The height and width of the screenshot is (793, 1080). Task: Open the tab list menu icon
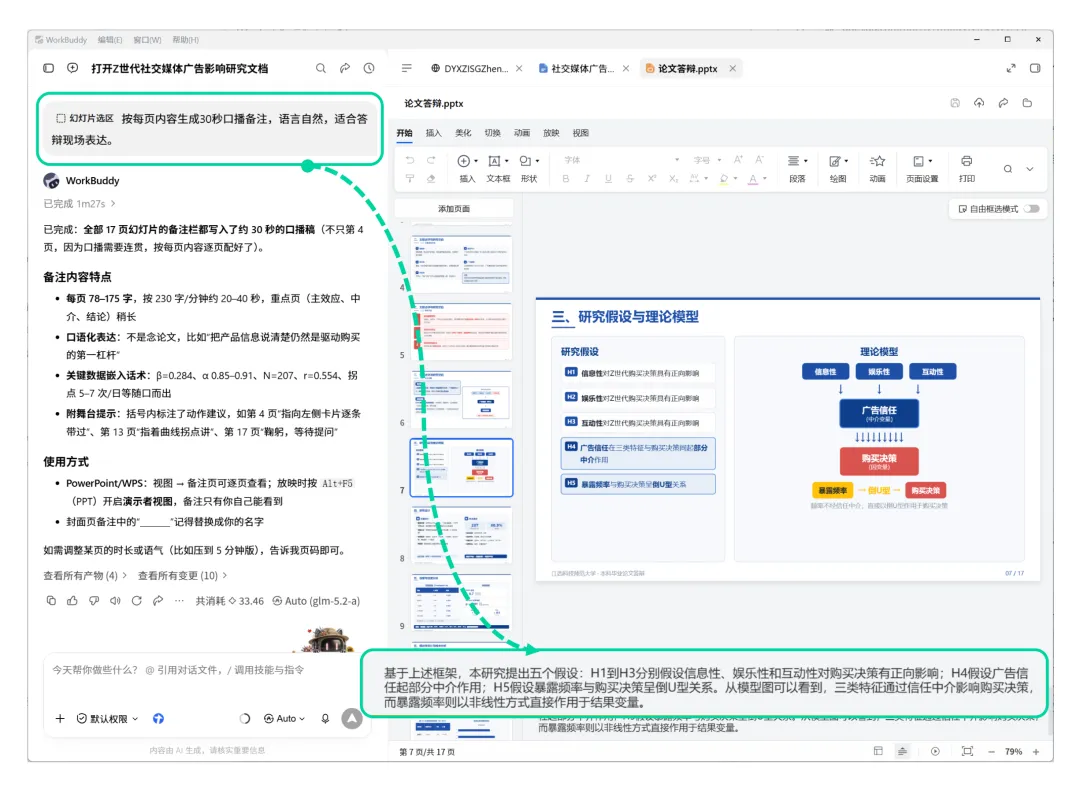(x=406, y=68)
